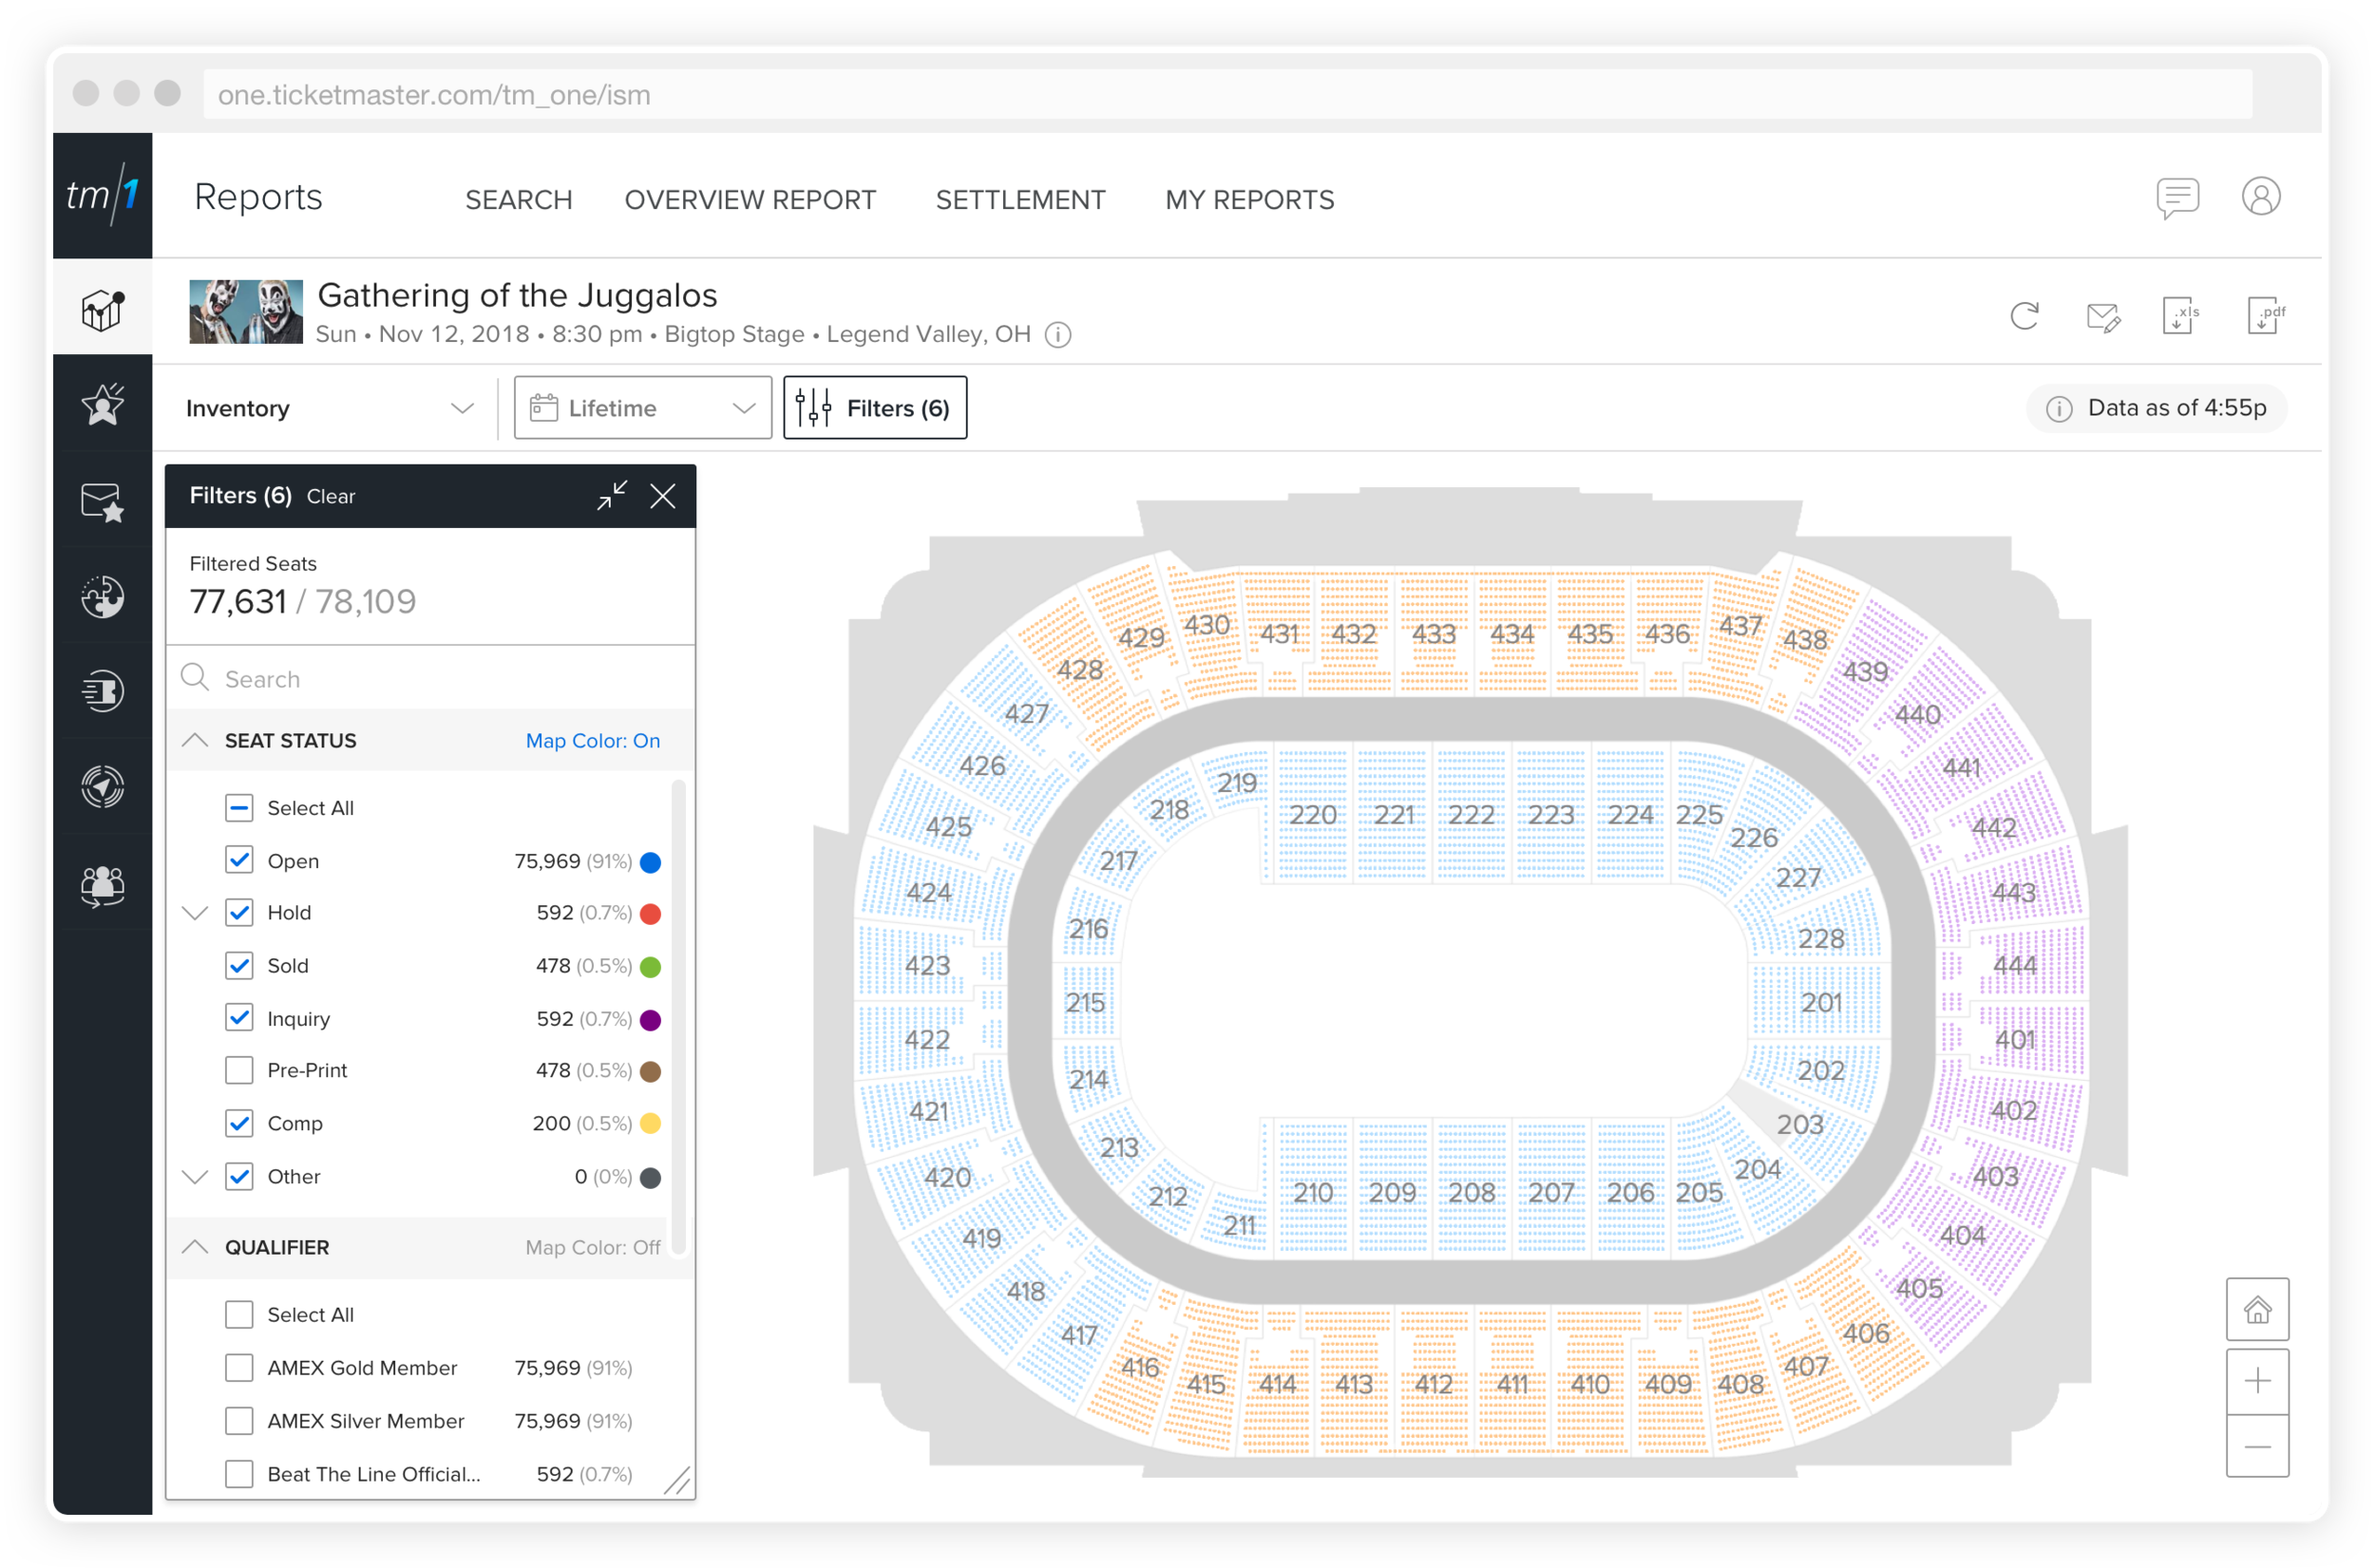2375x1568 pixels.
Task: Check the Pre-Print seat status checkbox
Action: (239, 1070)
